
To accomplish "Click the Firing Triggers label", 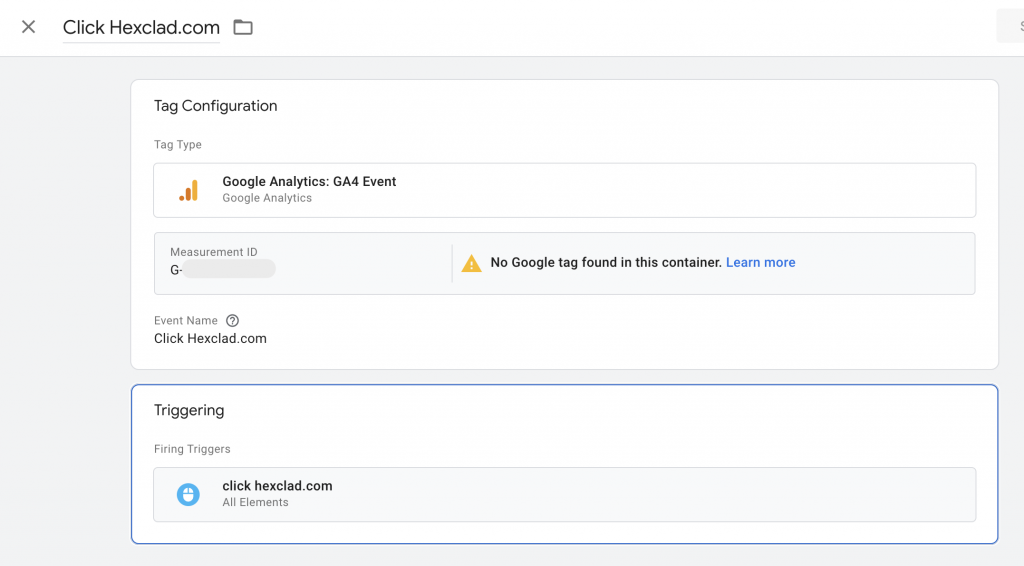I will coord(192,449).
